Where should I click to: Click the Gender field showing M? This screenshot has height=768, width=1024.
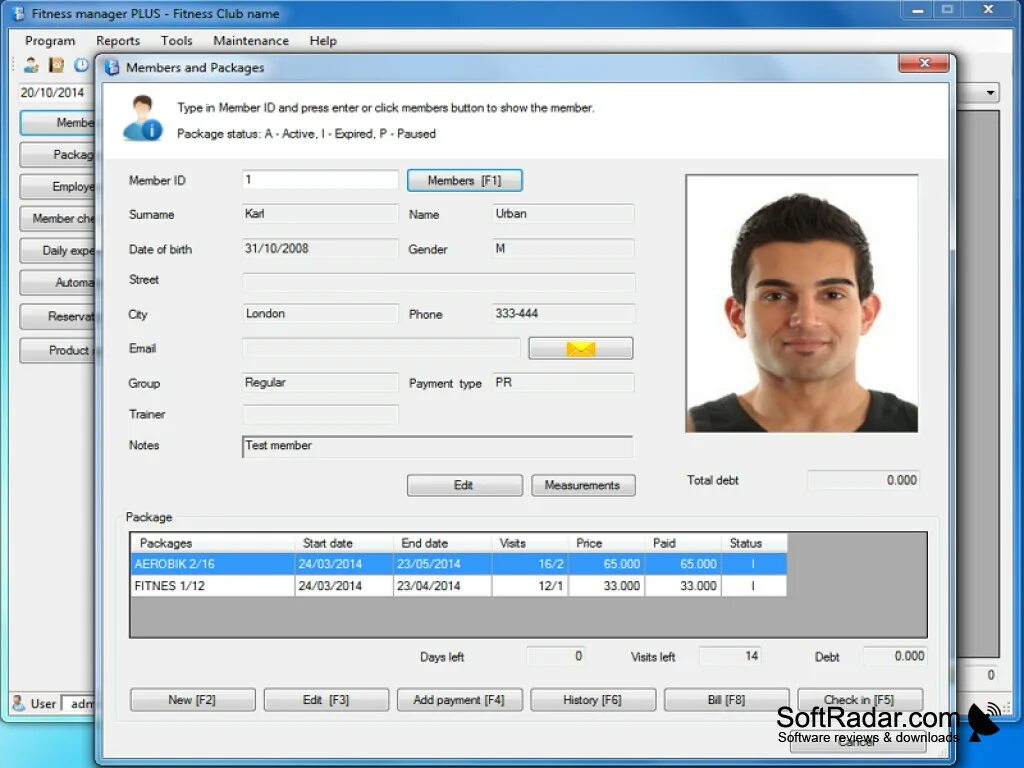coord(563,248)
